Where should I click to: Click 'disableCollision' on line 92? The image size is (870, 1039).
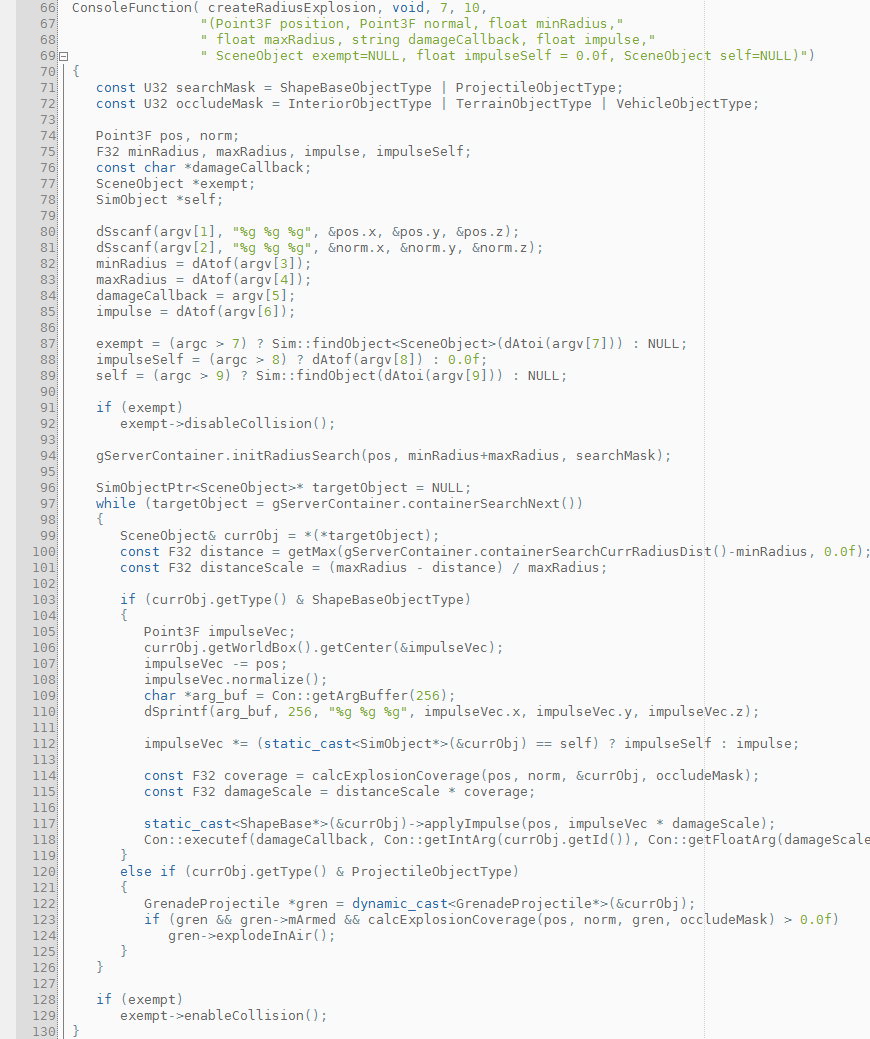248,424
